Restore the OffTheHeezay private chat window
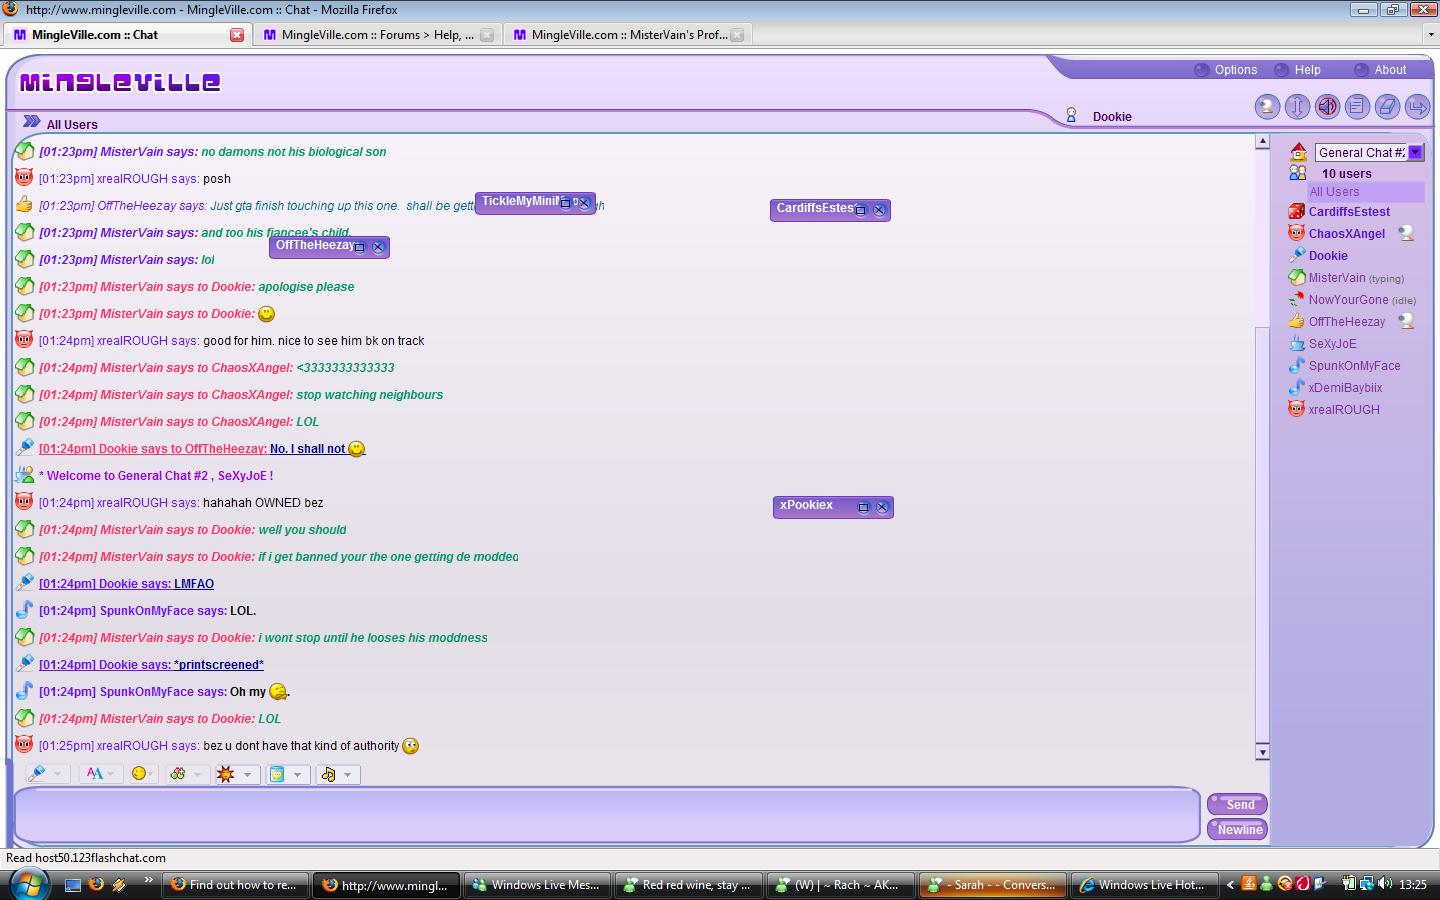Screen dimensions: 1440x900 [x=360, y=247]
